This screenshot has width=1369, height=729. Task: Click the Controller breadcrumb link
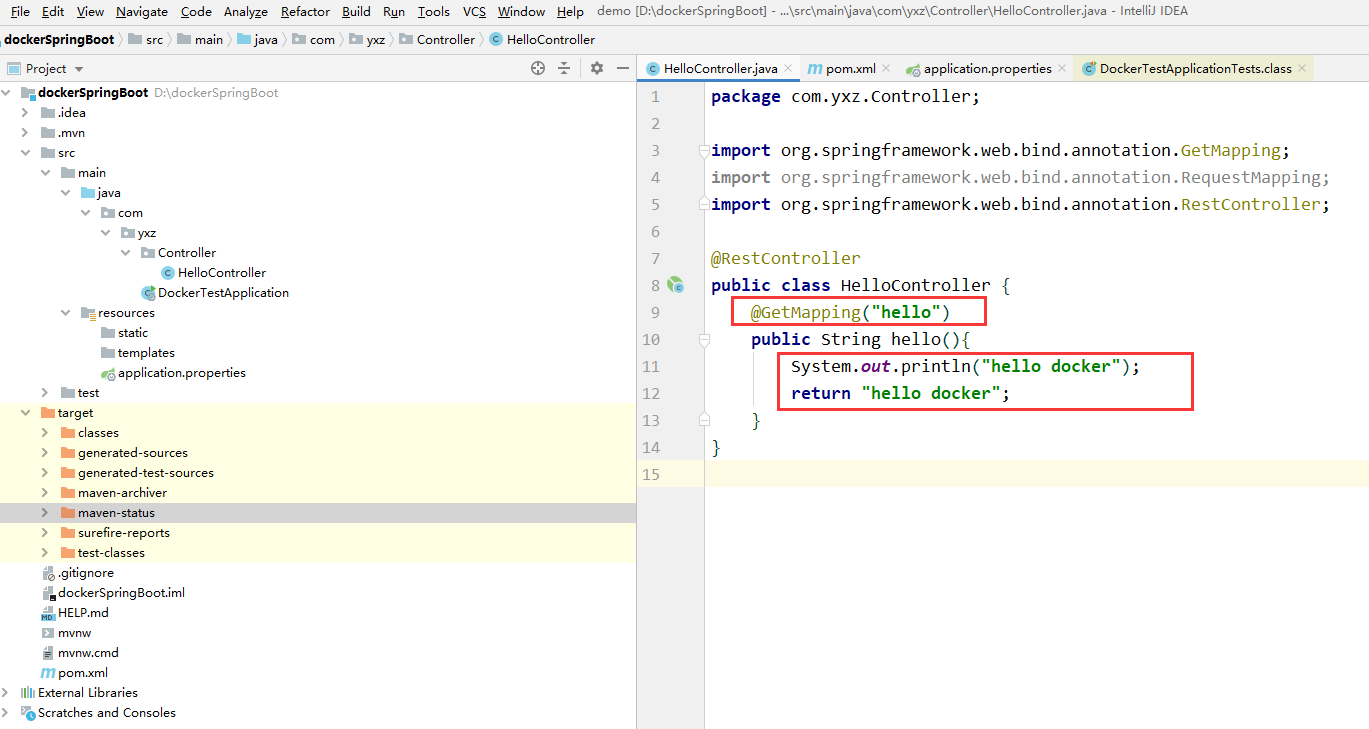click(446, 40)
